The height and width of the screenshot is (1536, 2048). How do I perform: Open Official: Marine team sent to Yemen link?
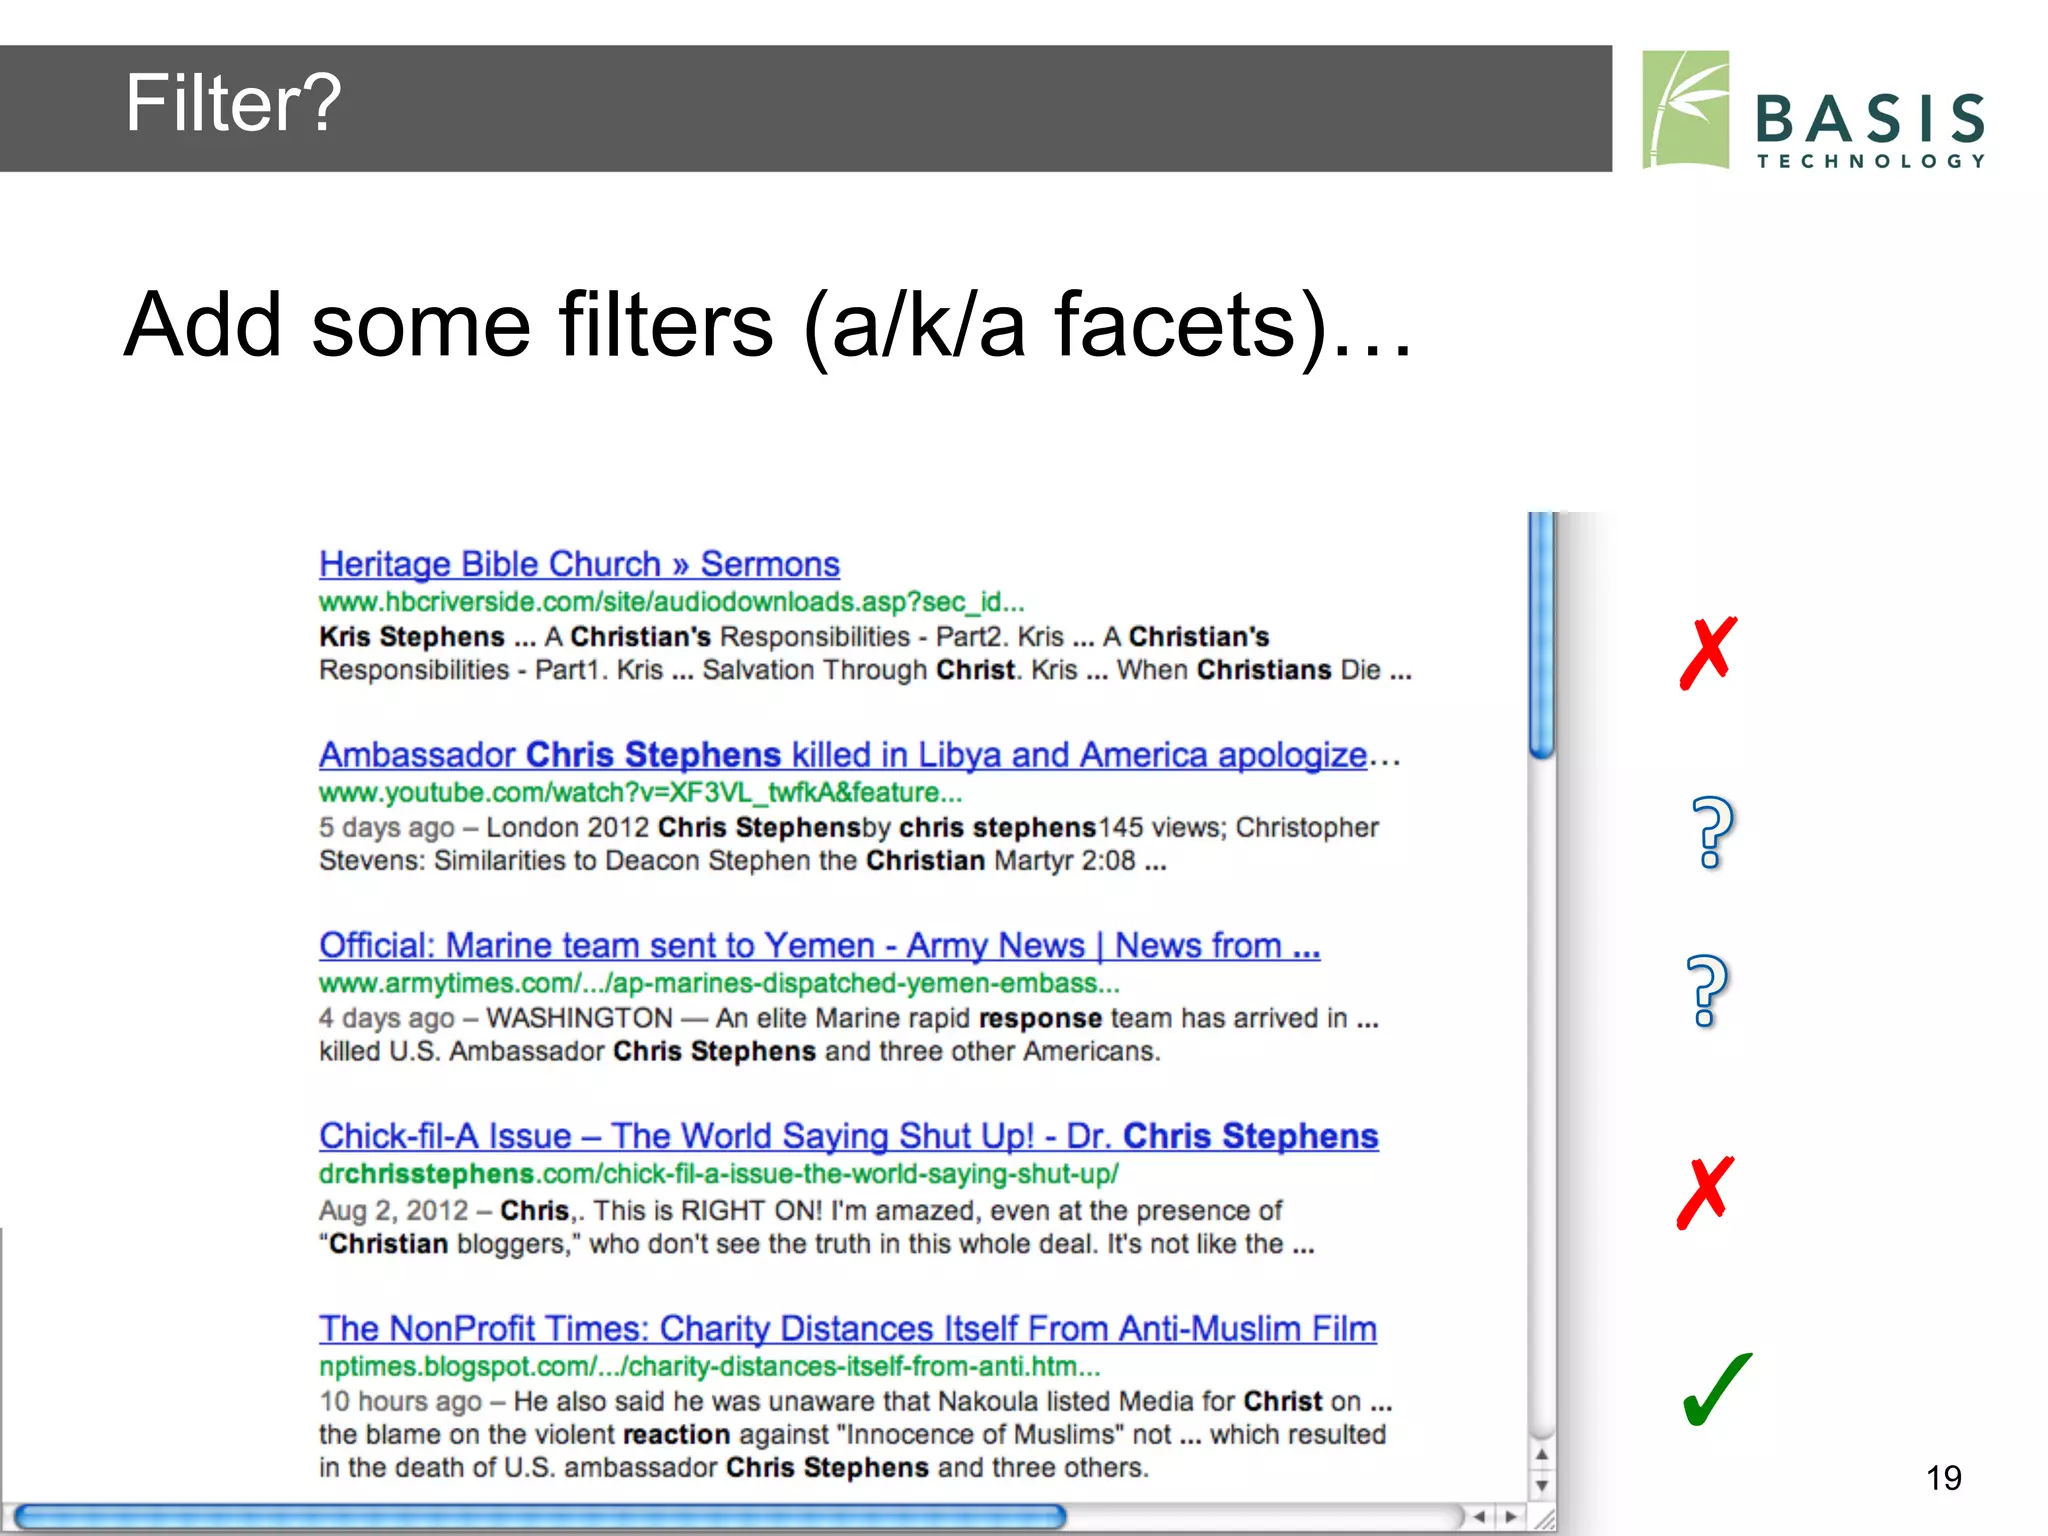point(819,946)
